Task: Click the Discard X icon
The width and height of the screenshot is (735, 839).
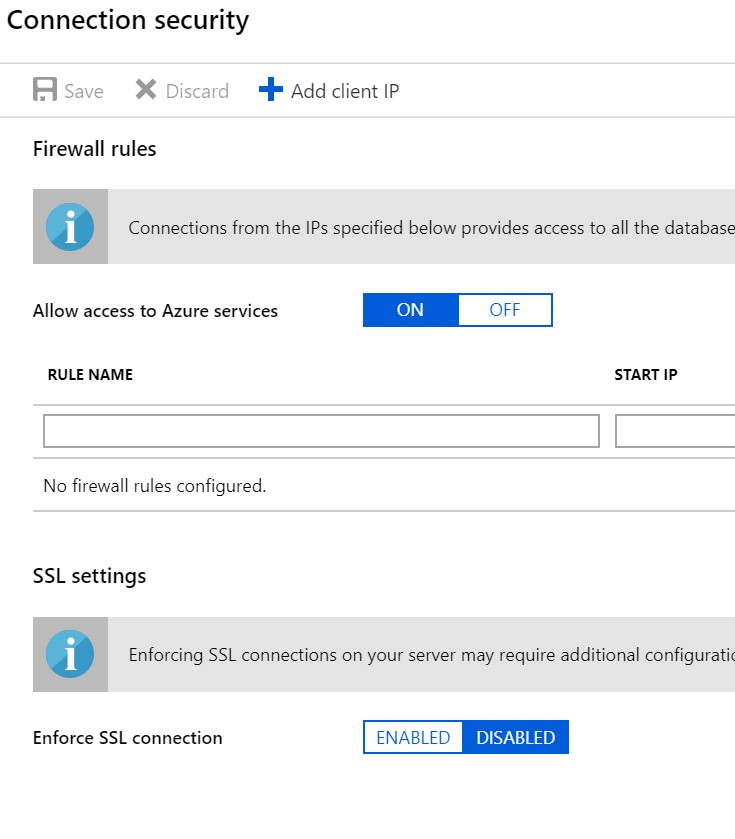Action: (x=146, y=90)
